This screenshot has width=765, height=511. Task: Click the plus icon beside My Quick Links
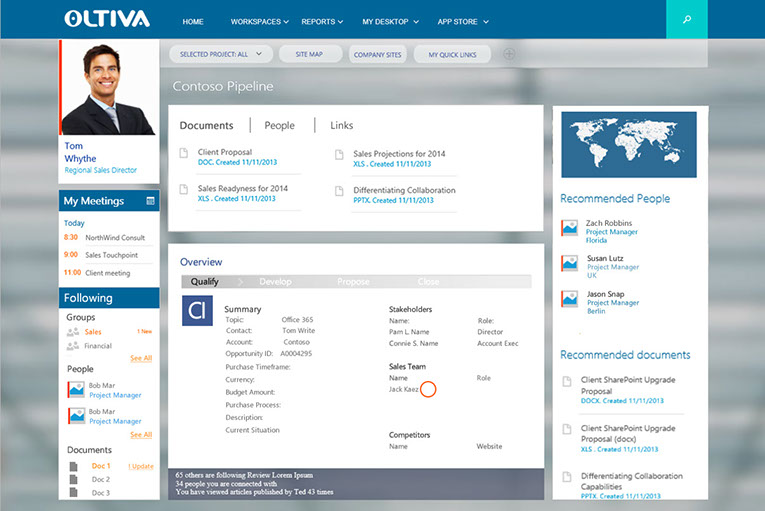[x=509, y=54]
